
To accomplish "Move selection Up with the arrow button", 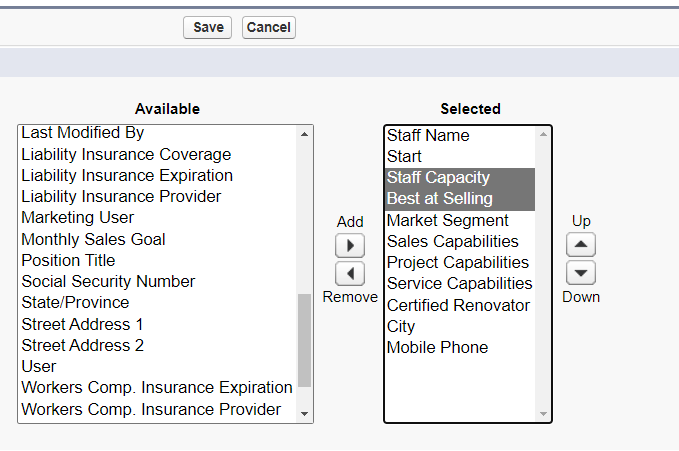I will point(581,244).
